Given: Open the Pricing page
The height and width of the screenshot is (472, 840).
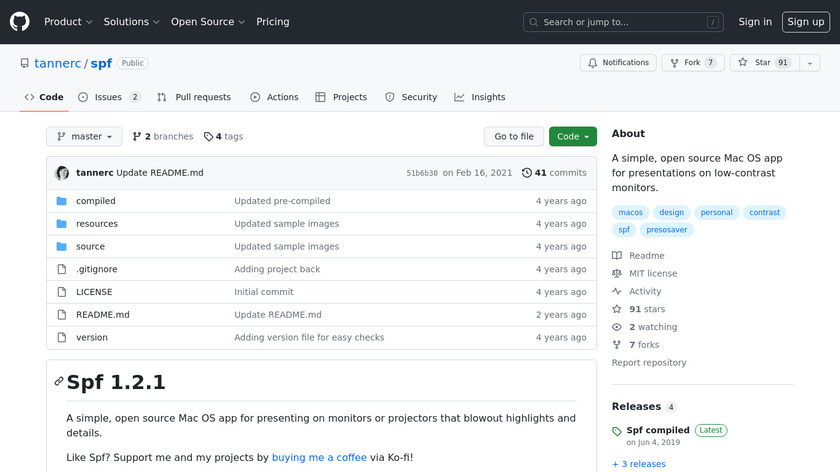Looking at the screenshot, I should pyautogui.click(x=273, y=22).
